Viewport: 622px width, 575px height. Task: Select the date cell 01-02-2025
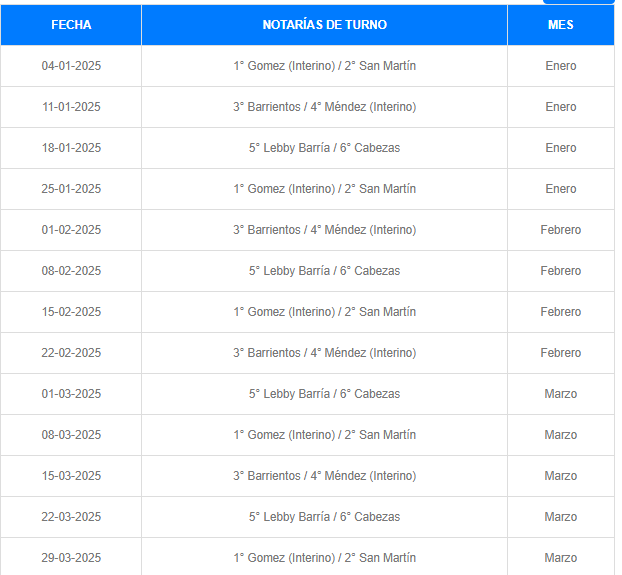click(x=71, y=230)
